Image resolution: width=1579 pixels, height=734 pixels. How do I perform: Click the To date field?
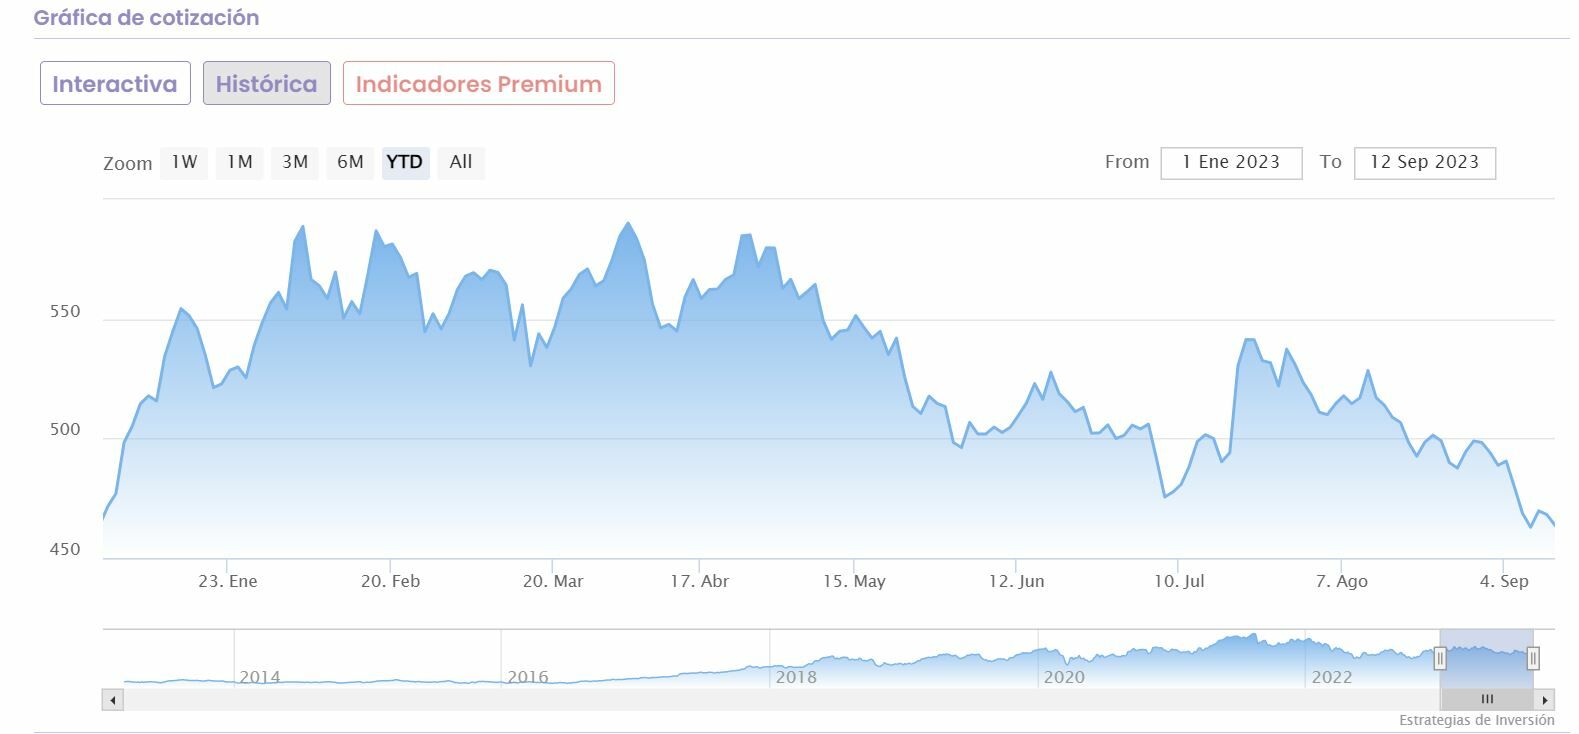click(x=1424, y=162)
